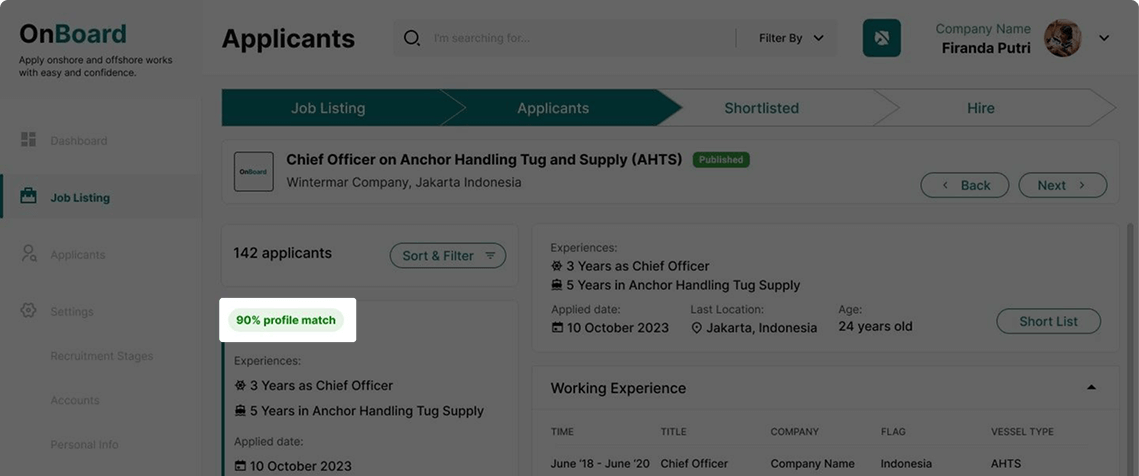Click the Sort & Filter lines icon
The width and height of the screenshot is (1139, 476).
(x=490, y=256)
